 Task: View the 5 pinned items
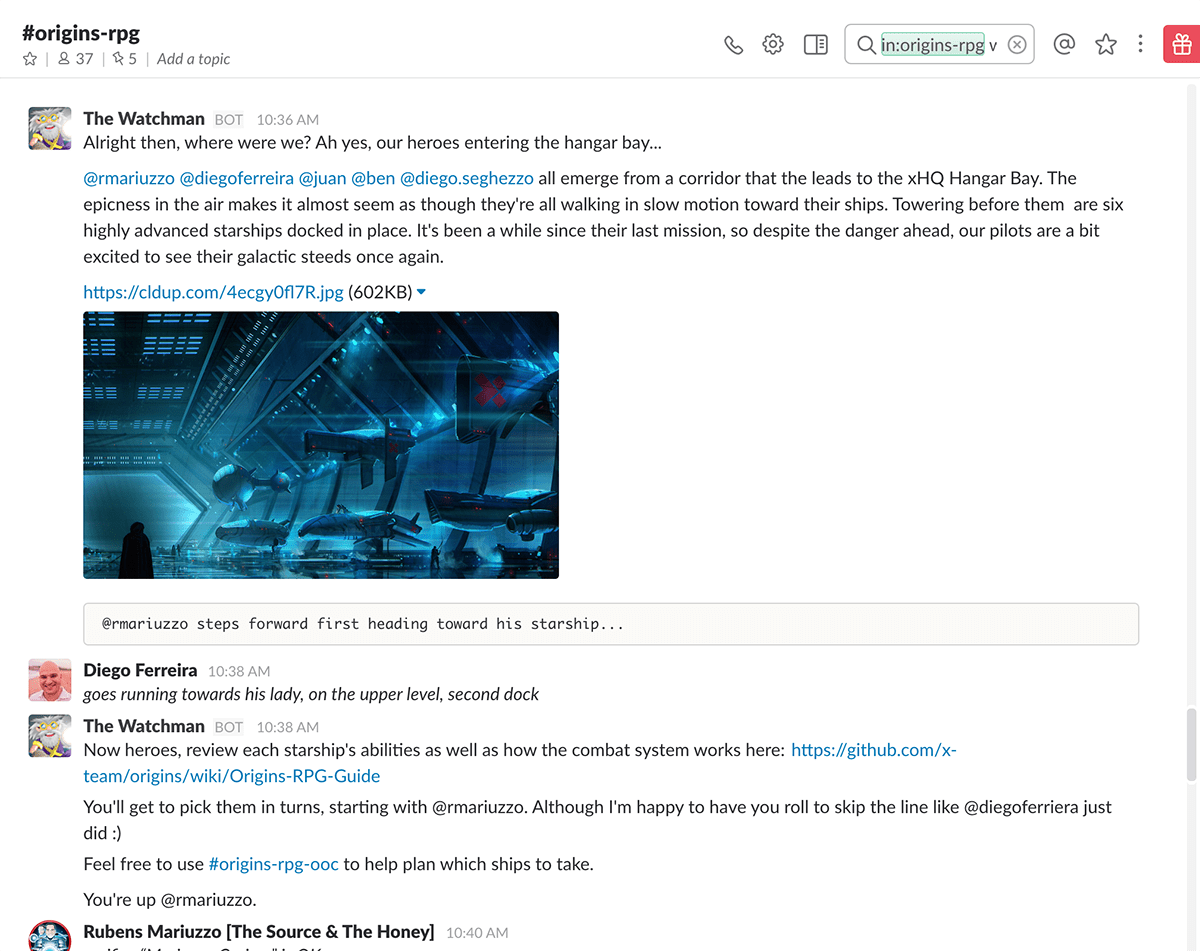[x=125, y=59]
